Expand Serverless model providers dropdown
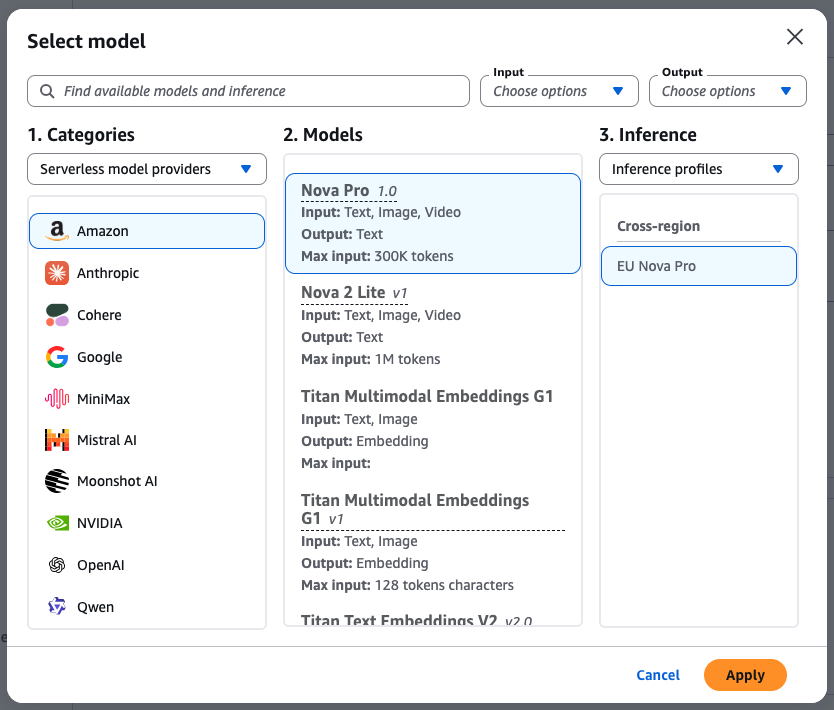 click(147, 169)
